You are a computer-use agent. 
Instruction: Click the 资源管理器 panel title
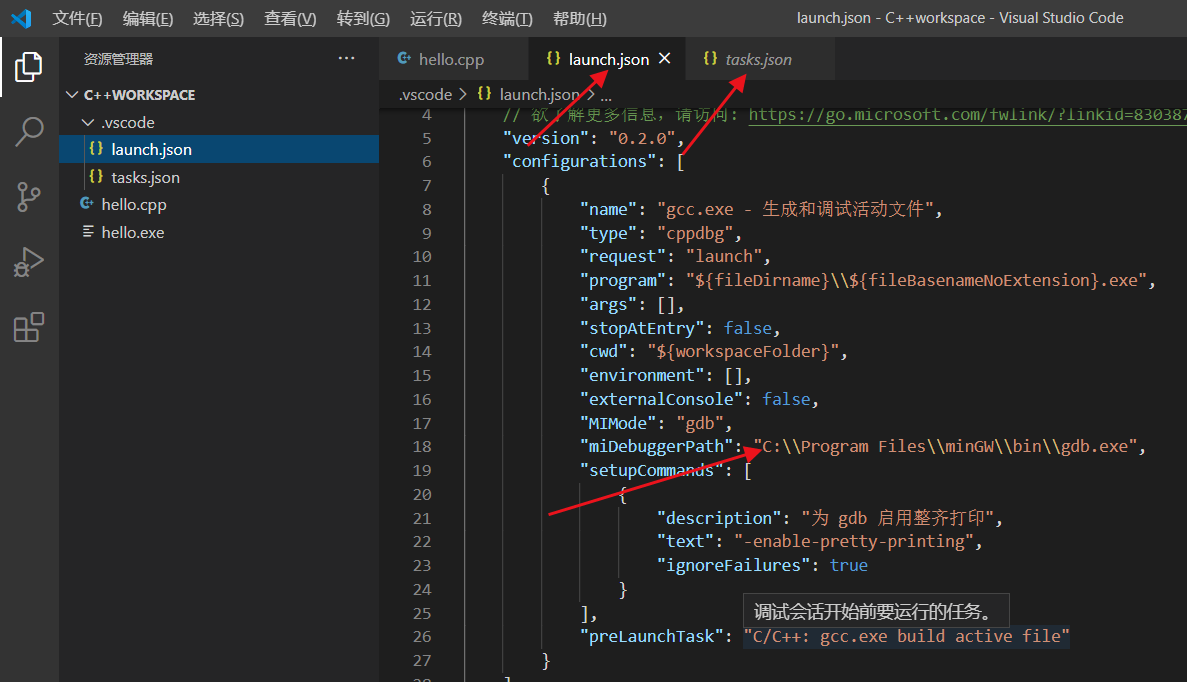pyautogui.click(x=118, y=58)
